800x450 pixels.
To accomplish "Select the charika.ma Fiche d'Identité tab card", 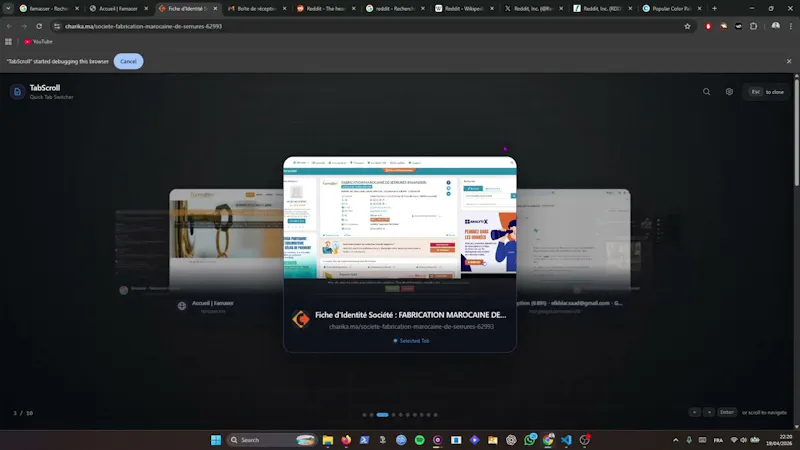I will point(399,254).
